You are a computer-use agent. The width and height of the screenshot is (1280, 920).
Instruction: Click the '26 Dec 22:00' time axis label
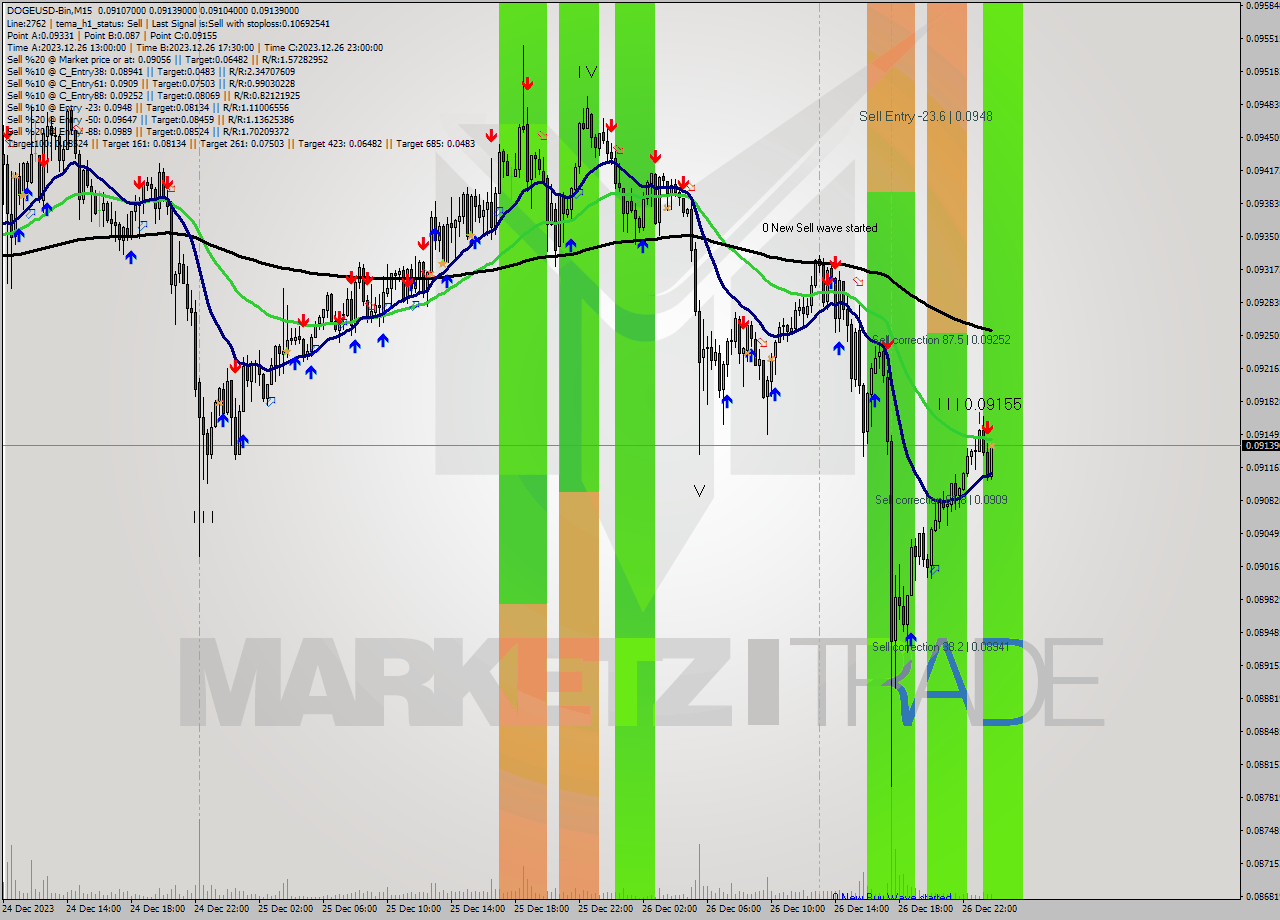[989, 909]
